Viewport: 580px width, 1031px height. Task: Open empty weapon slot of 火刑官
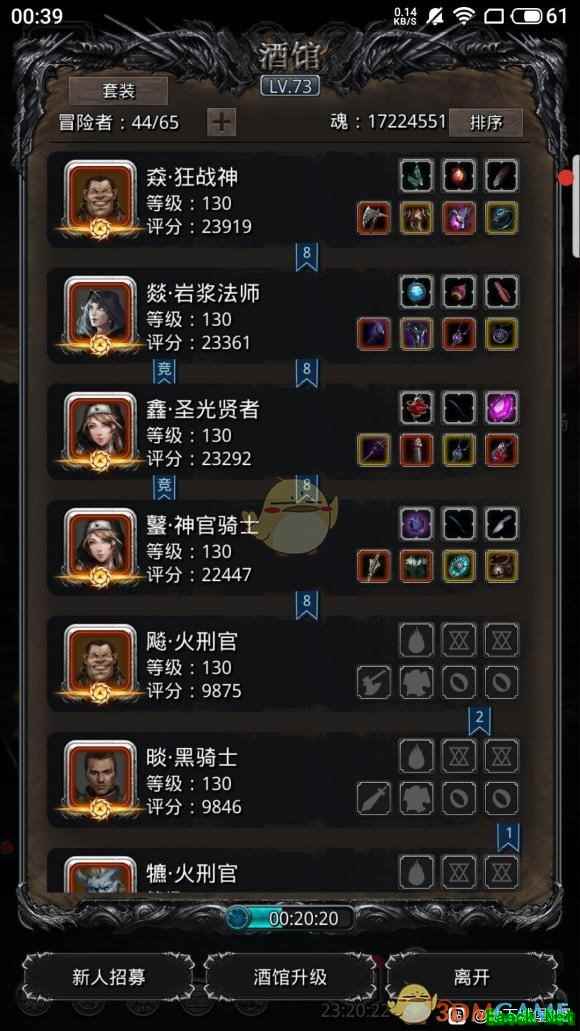pos(374,682)
